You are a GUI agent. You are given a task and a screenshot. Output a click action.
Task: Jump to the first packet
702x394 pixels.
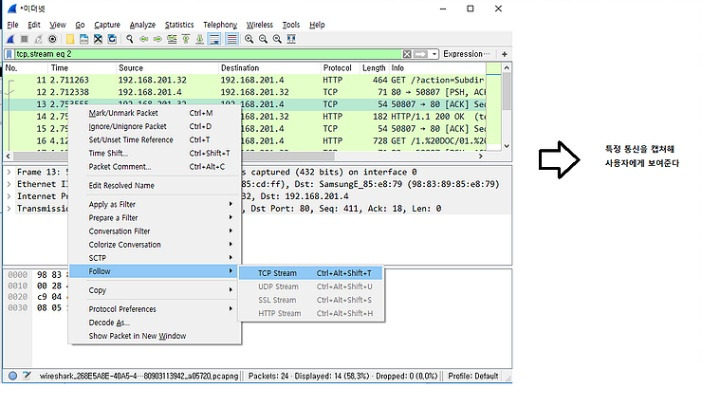185,39
